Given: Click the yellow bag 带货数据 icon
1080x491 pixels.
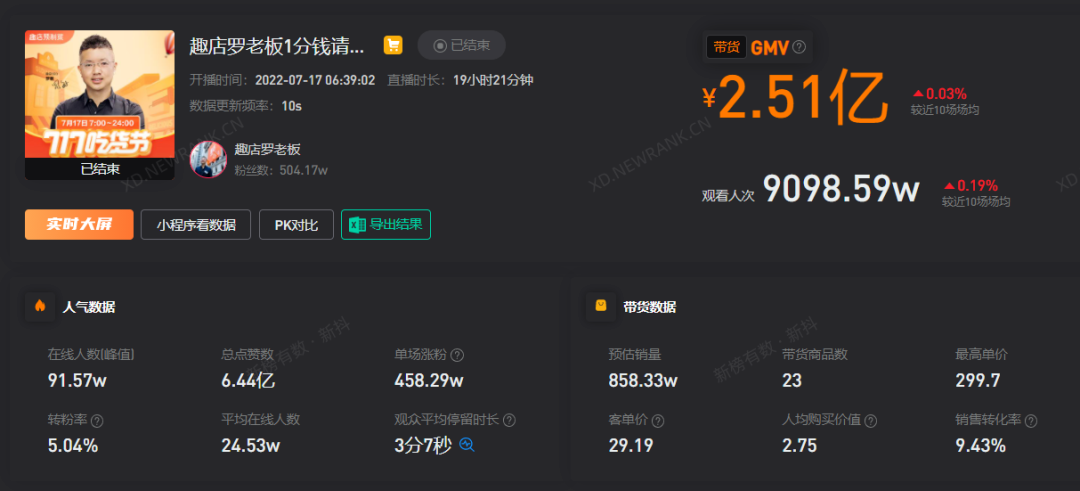Looking at the screenshot, I should 600,306.
